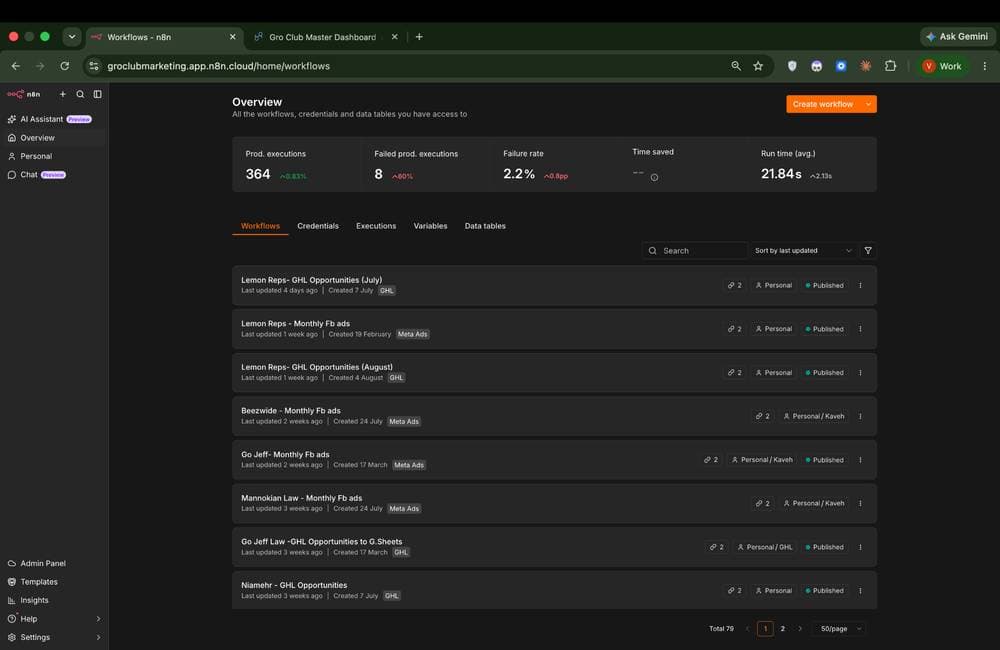Click Time saved info icon
1000x650 pixels.
[x=654, y=177]
